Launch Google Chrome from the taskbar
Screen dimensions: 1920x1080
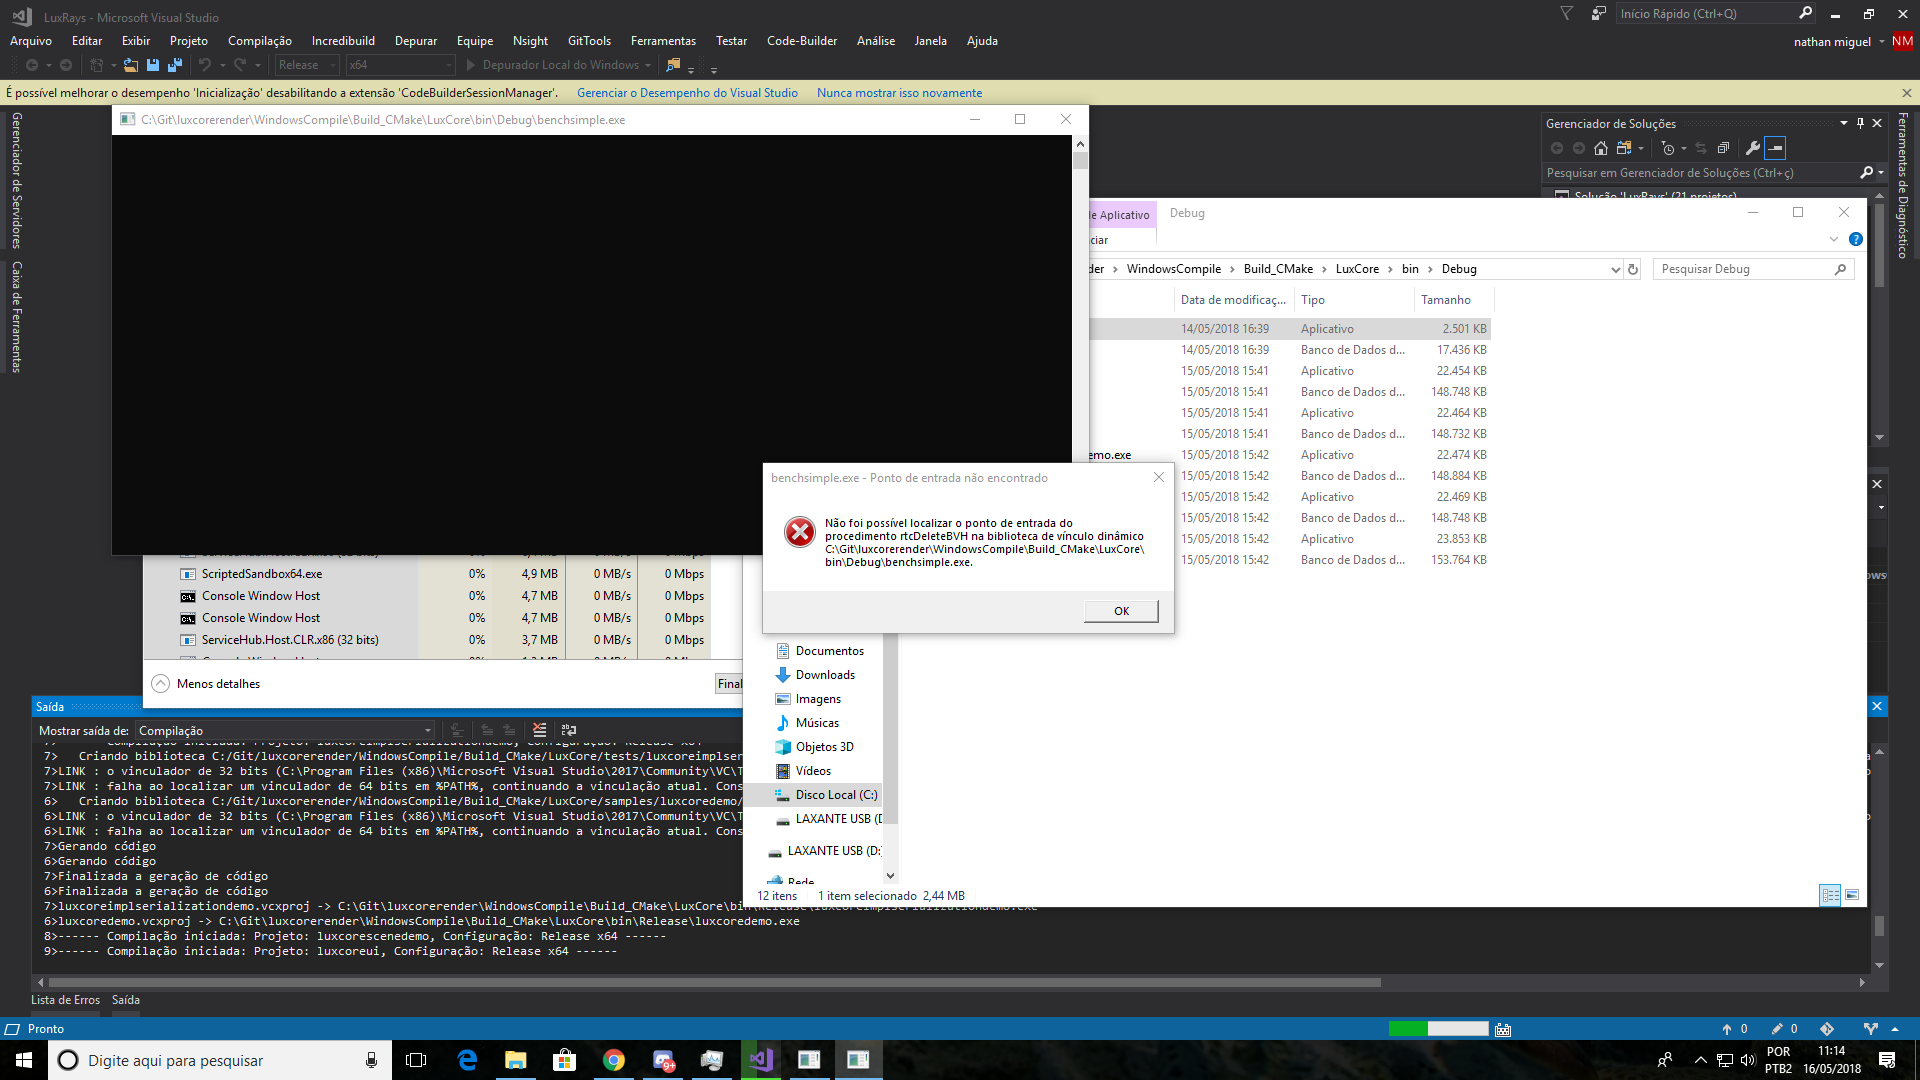click(614, 1059)
